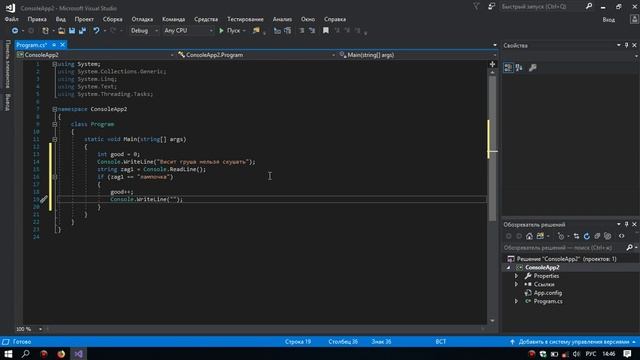Open the Any CPU platform dropdown

(188, 31)
